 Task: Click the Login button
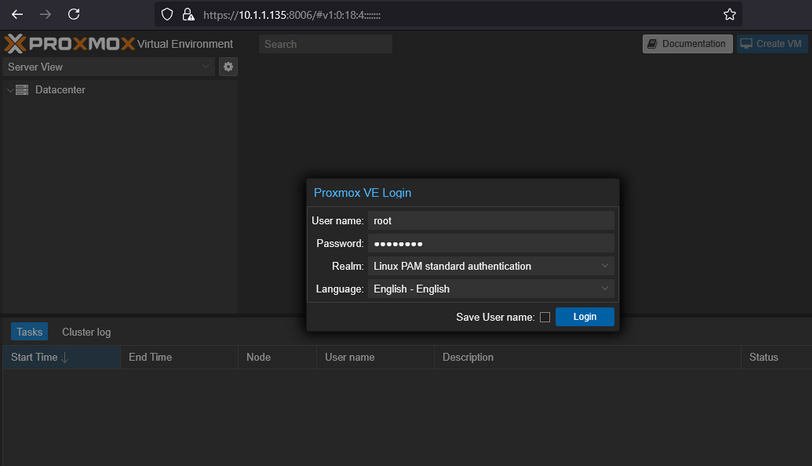pyautogui.click(x=585, y=317)
